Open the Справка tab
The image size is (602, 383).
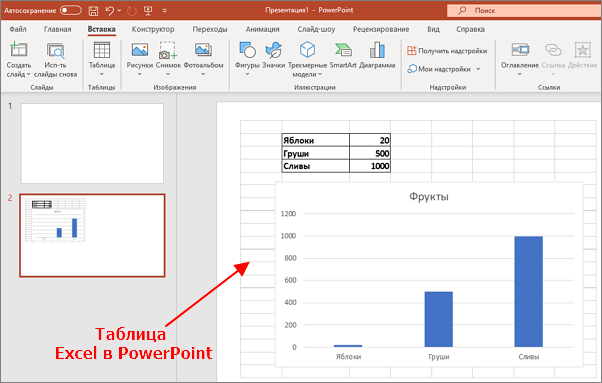pyautogui.click(x=470, y=29)
